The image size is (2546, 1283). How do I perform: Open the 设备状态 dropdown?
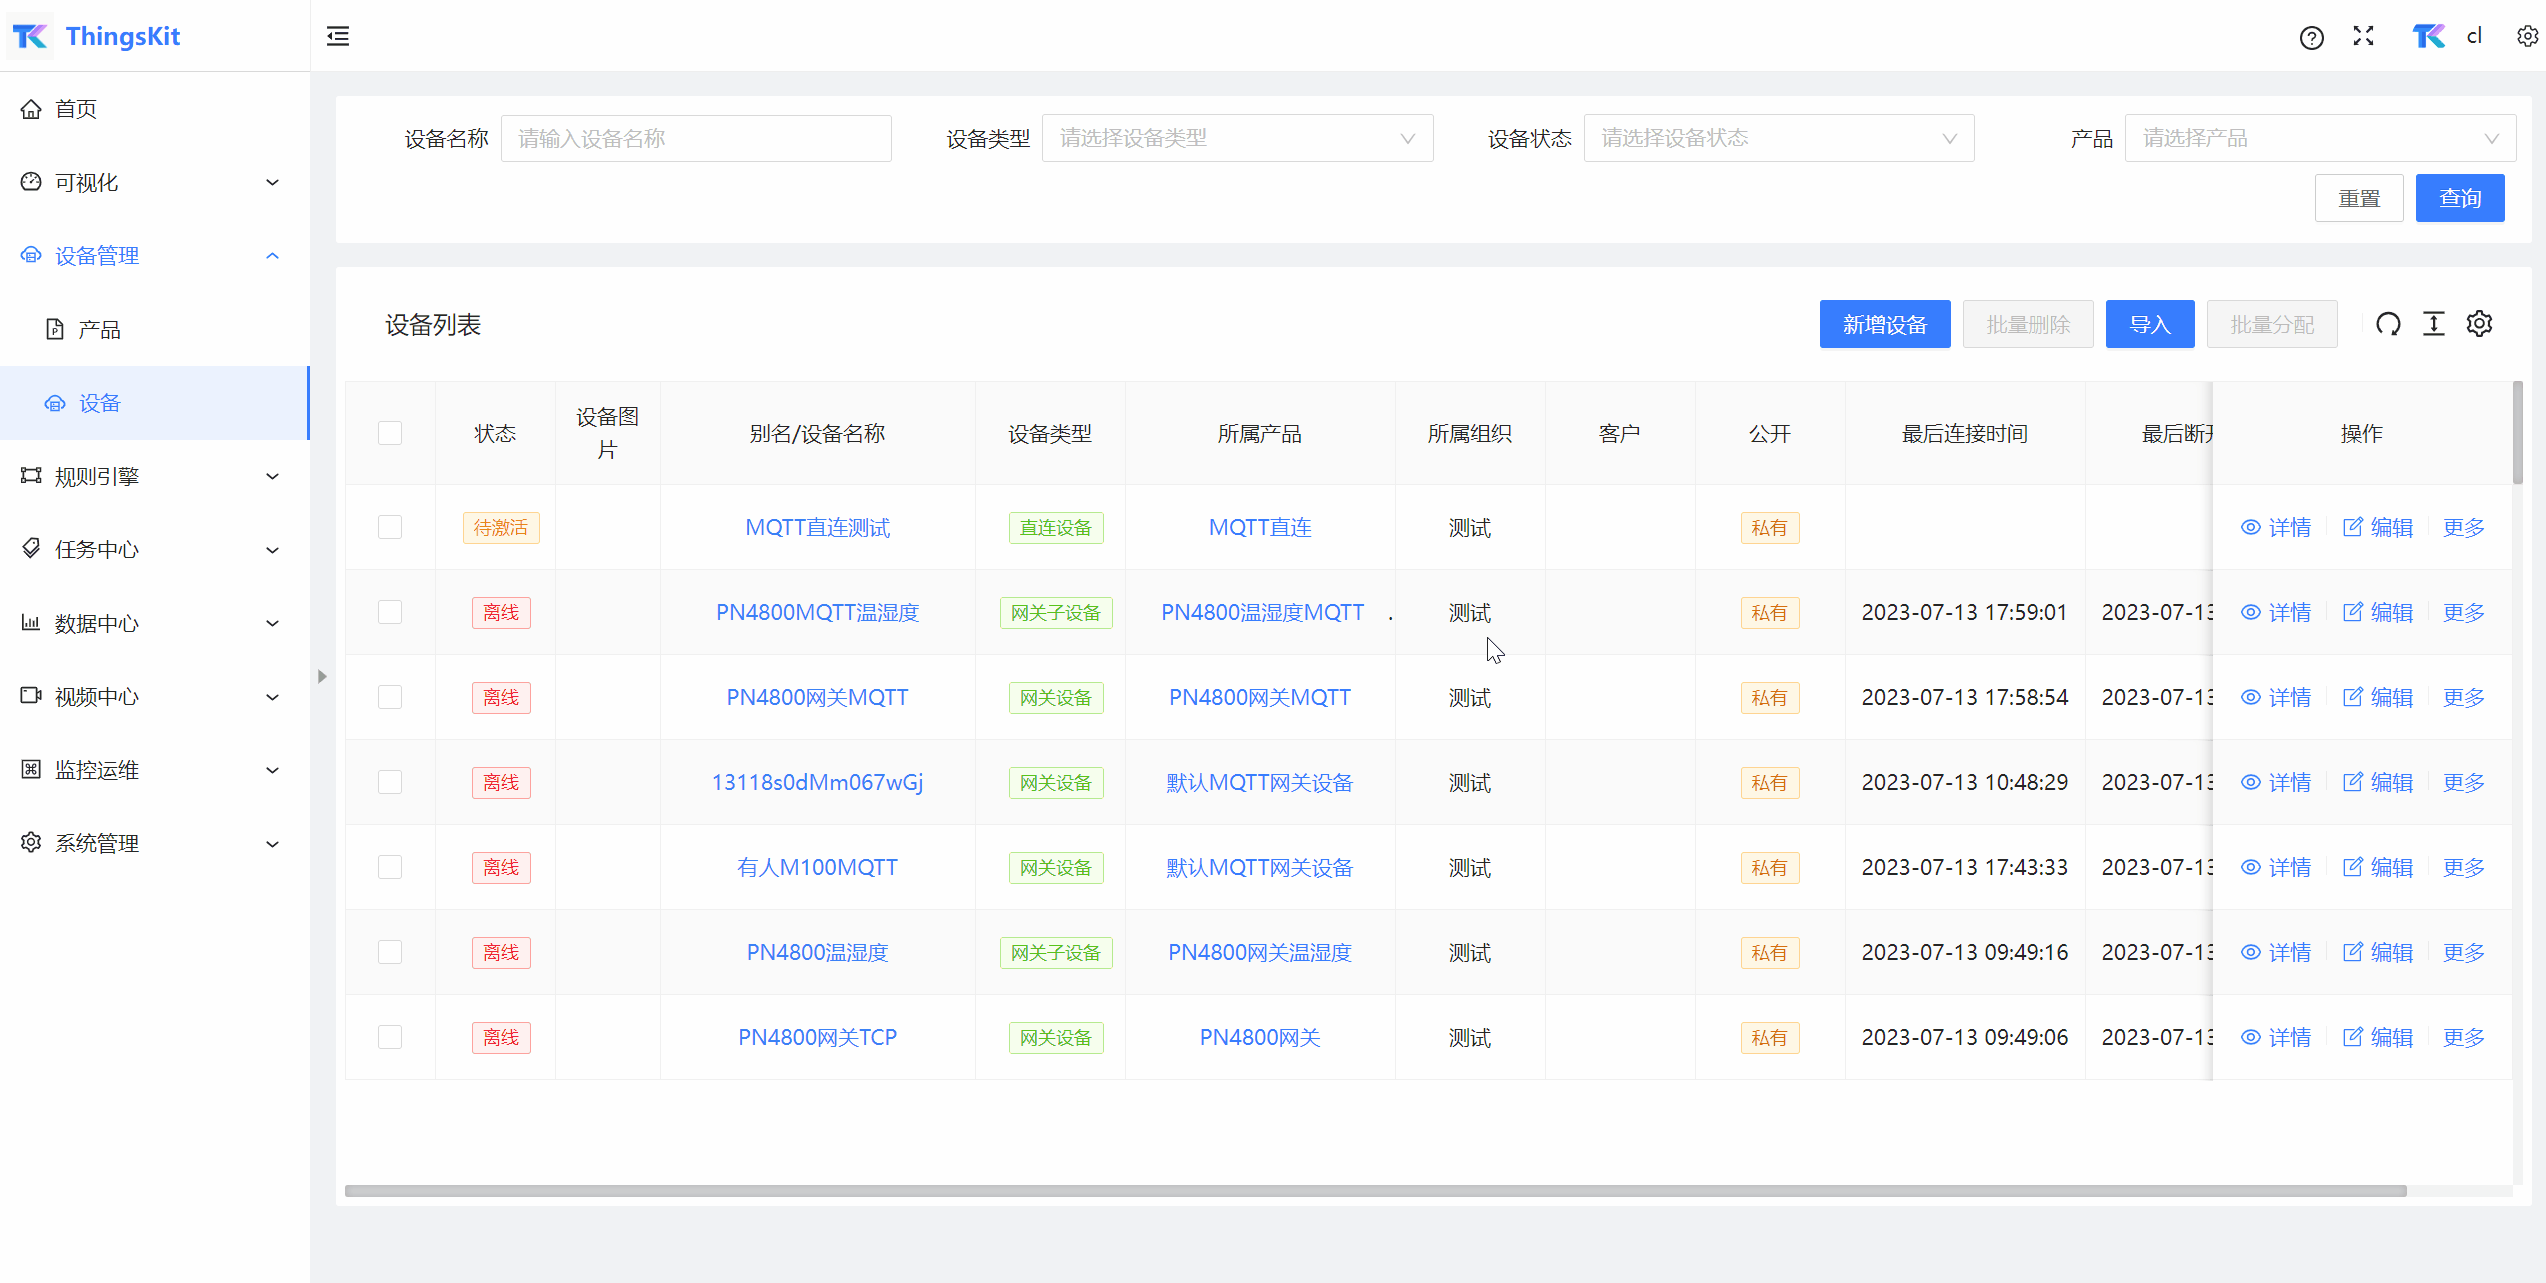(x=1778, y=138)
